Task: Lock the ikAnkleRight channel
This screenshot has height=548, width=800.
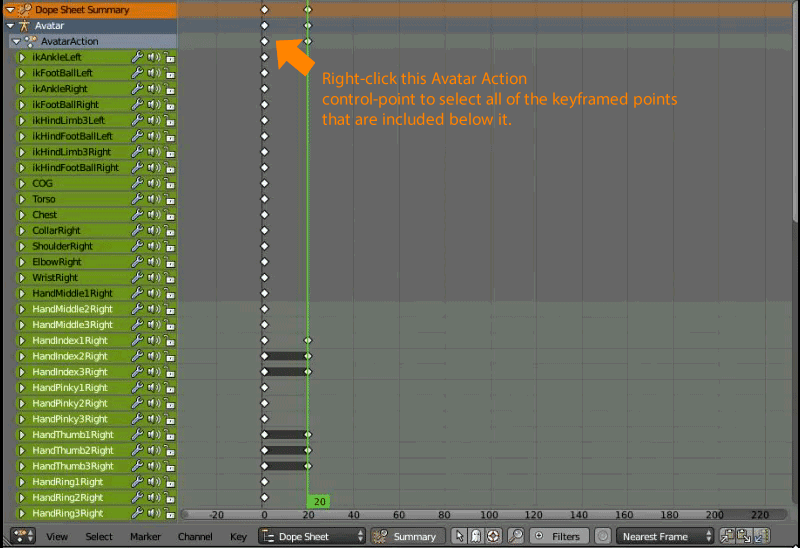Action: tap(169, 89)
